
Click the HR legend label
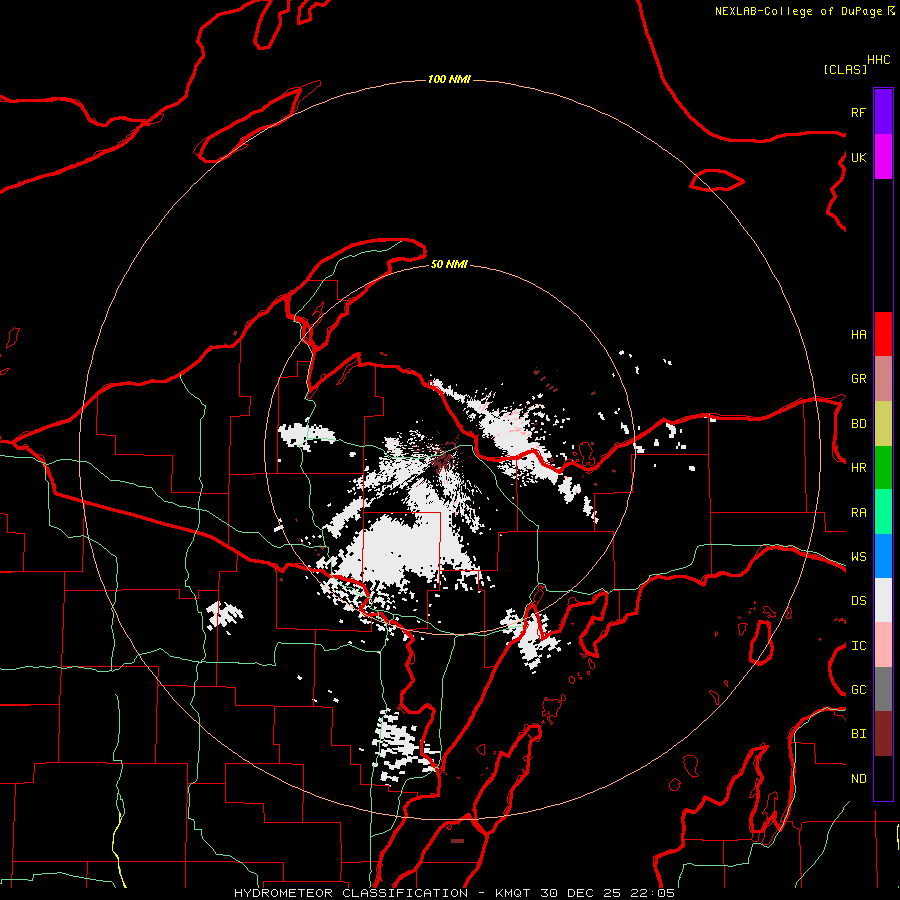pos(858,467)
